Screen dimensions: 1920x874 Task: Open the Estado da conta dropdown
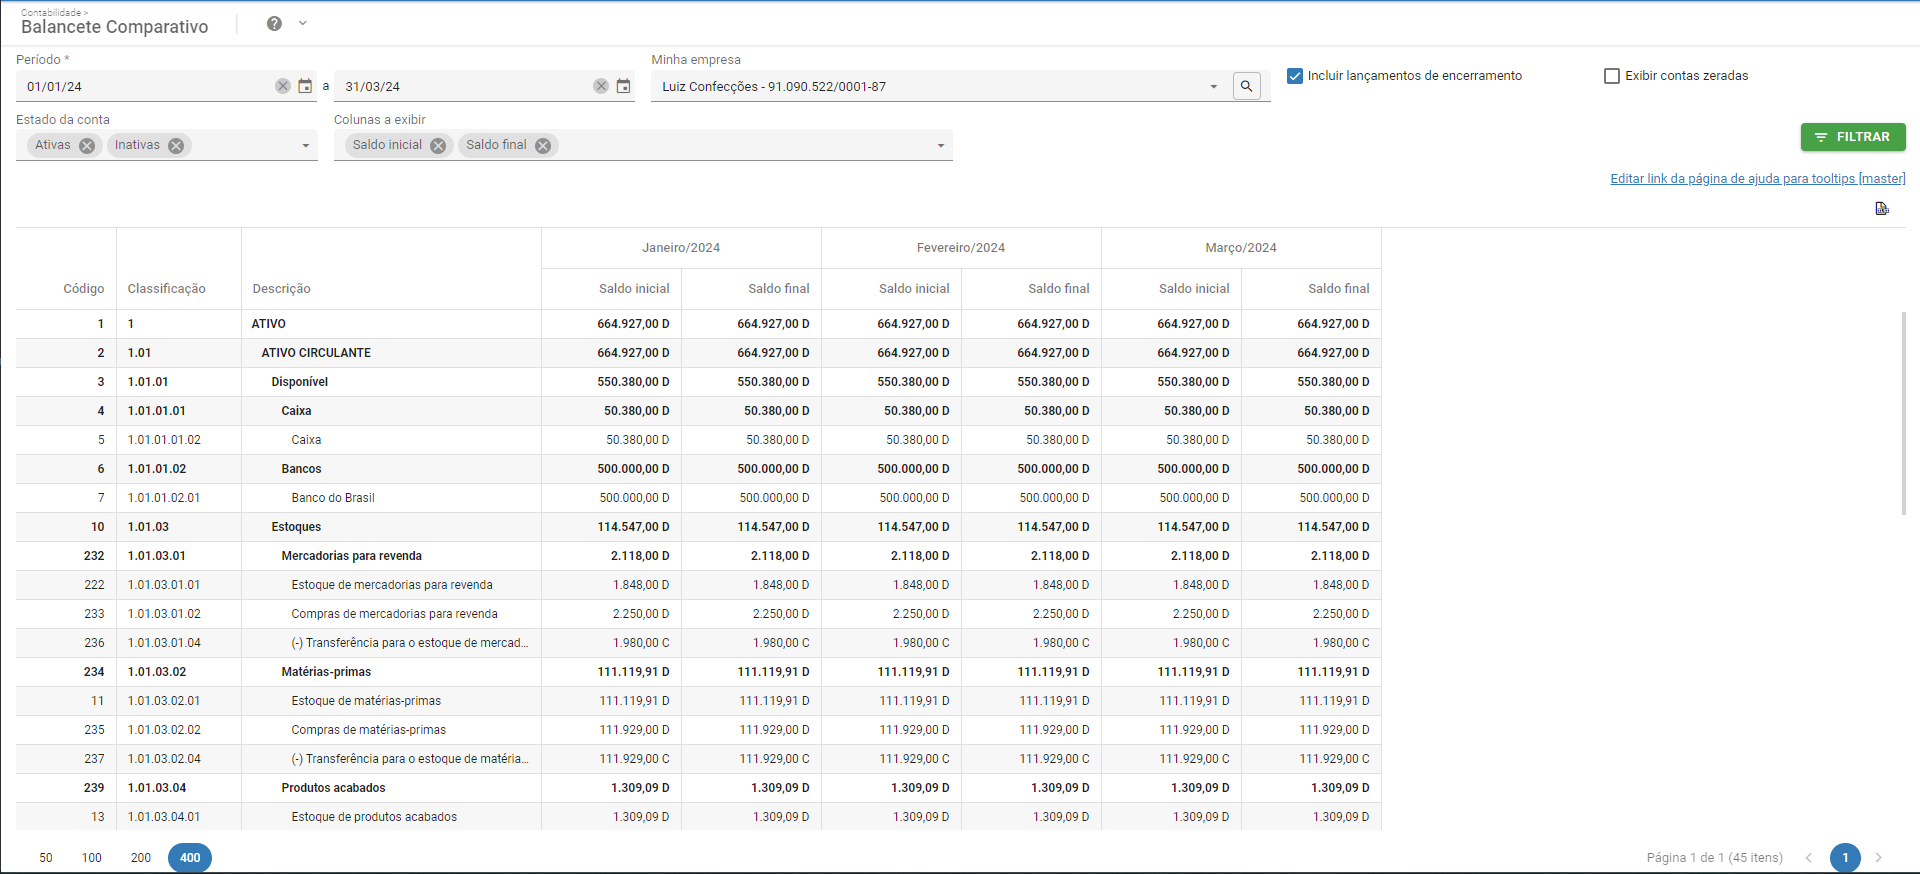tap(305, 146)
